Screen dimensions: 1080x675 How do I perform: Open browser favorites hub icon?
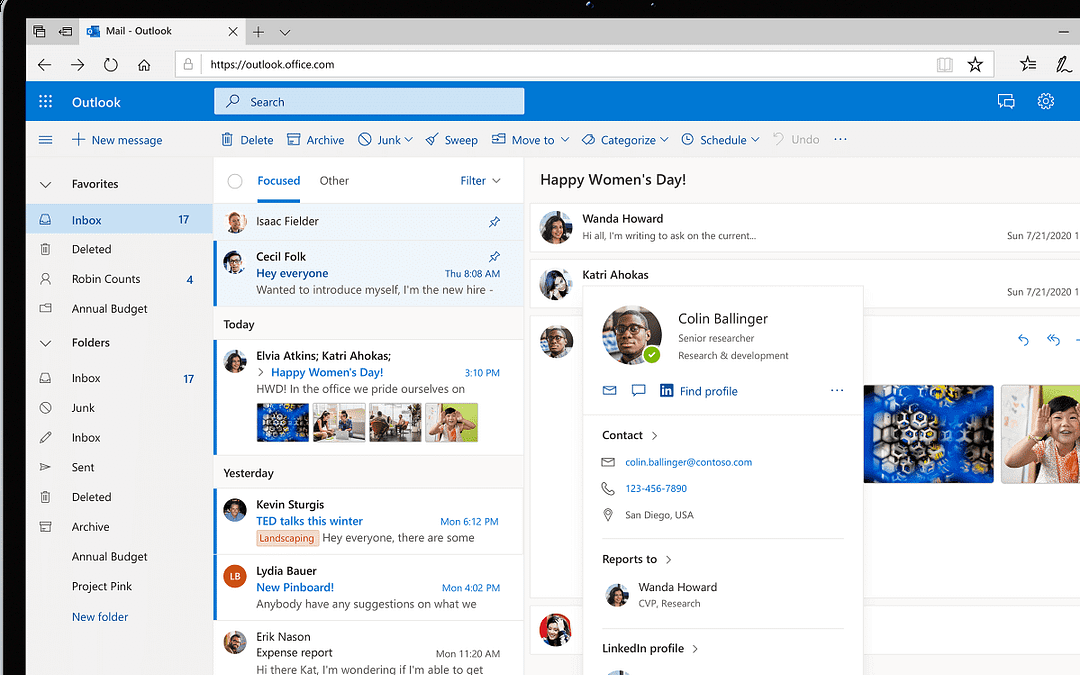tap(1028, 64)
